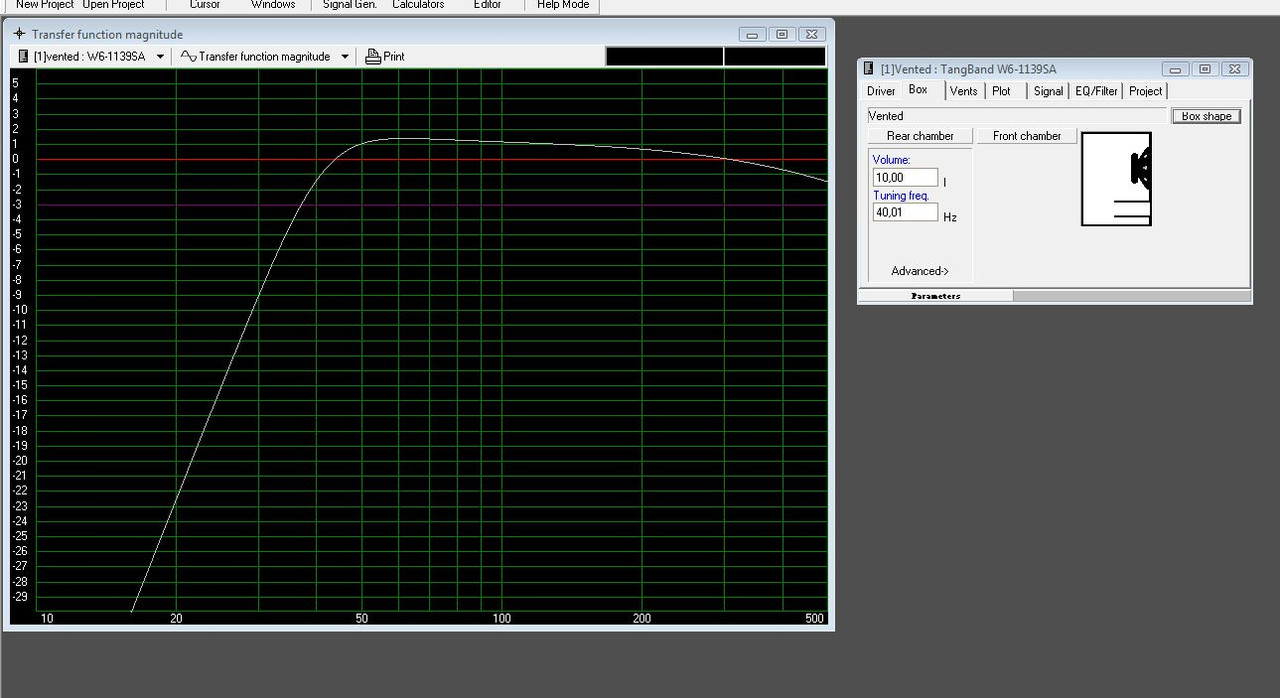Minimize the Transfer function magnitude window
The image size is (1280, 698).
(752, 34)
